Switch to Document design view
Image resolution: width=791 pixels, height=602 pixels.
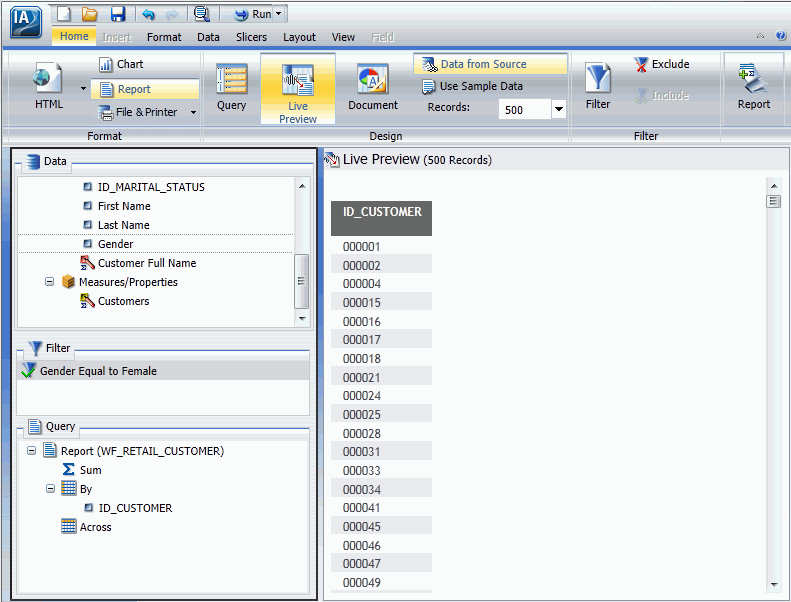click(373, 87)
